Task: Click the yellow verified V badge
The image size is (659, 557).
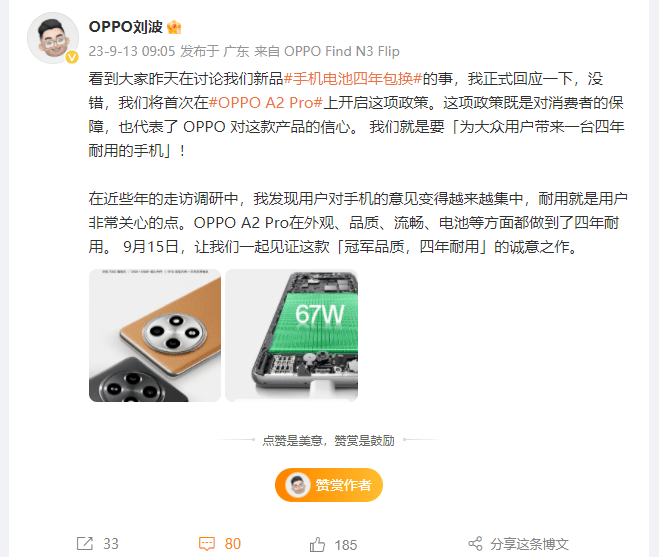Action: click(72, 57)
